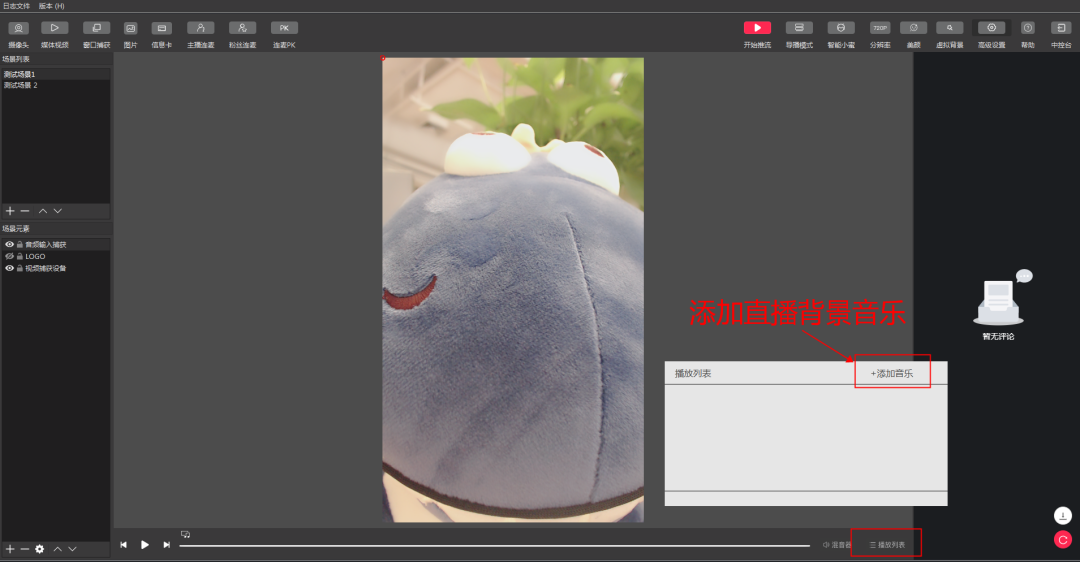The height and width of the screenshot is (562, 1080).
Task: Delete the scene element with the bottom minus icon
Action: (x=25, y=549)
